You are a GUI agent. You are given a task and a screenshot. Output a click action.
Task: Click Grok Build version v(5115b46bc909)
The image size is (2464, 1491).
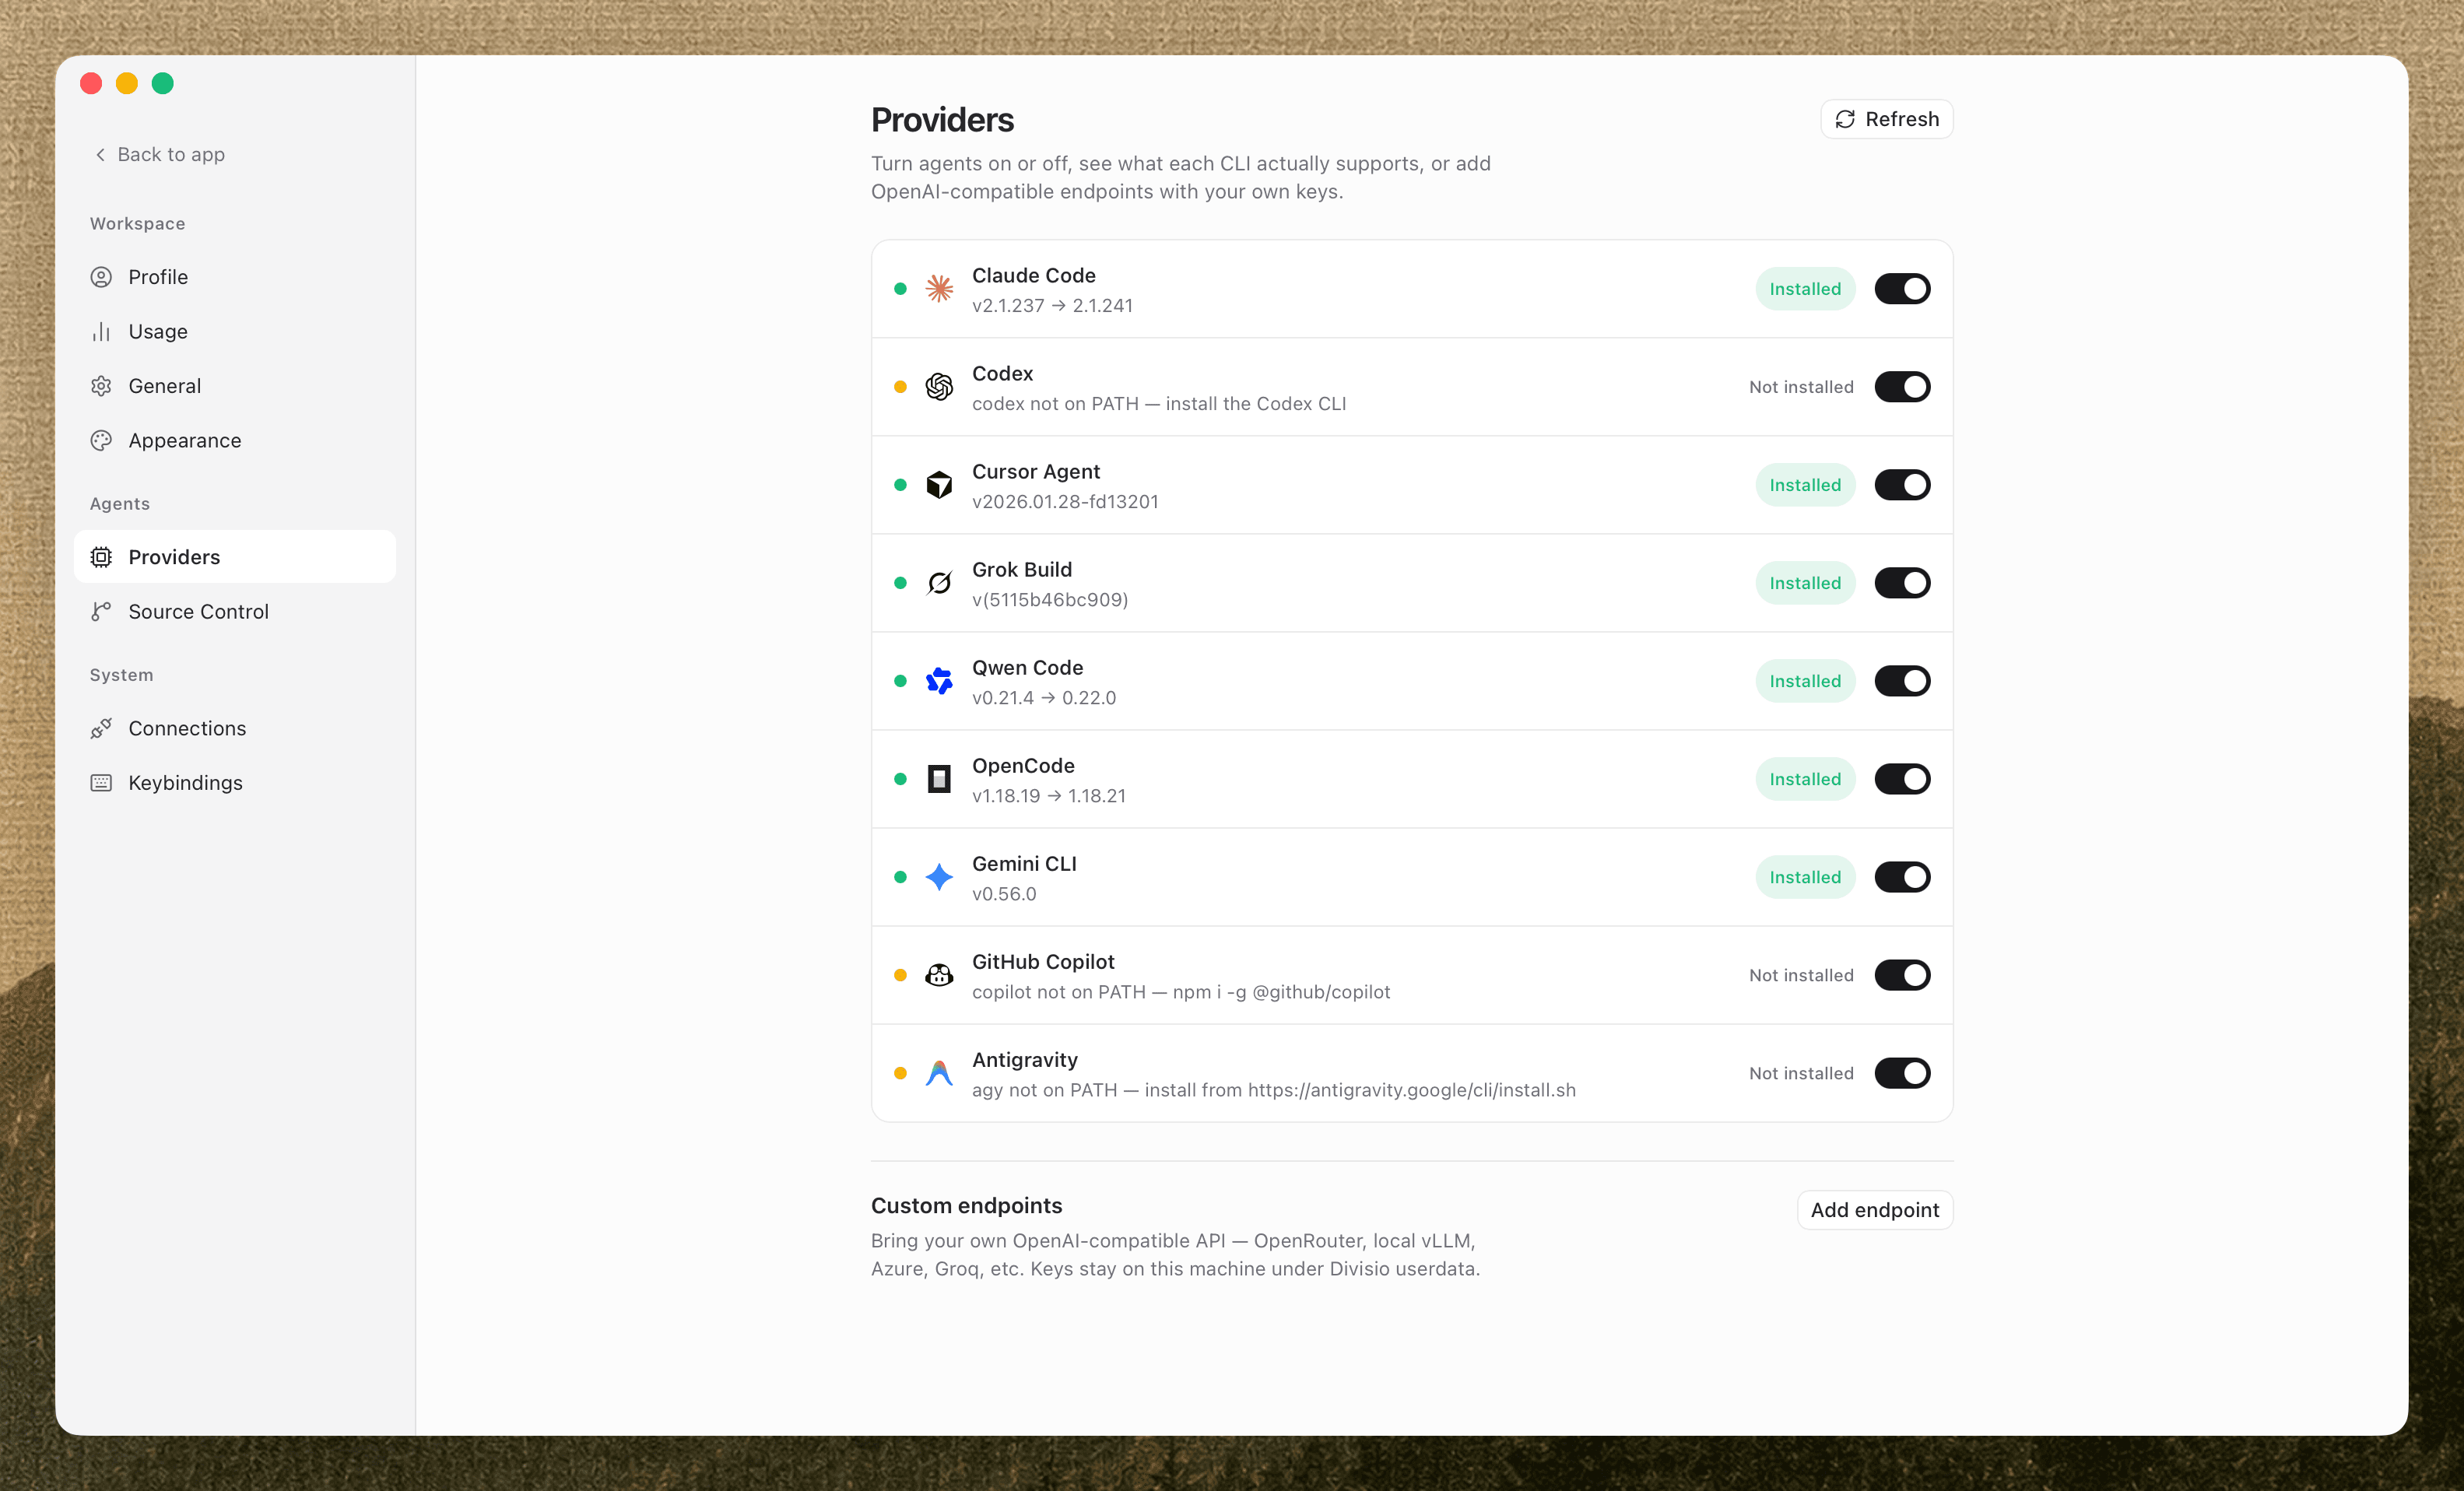(1050, 599)
